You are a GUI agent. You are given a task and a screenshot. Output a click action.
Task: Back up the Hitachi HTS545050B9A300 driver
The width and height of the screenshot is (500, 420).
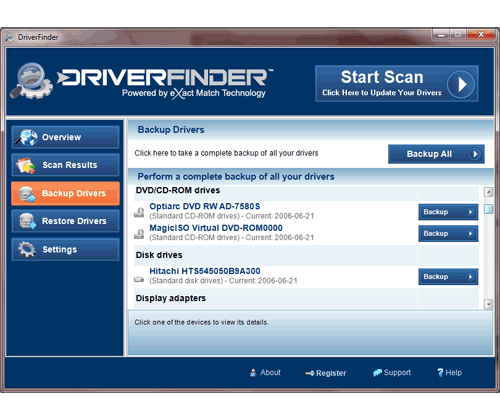(x=448, y=277)
